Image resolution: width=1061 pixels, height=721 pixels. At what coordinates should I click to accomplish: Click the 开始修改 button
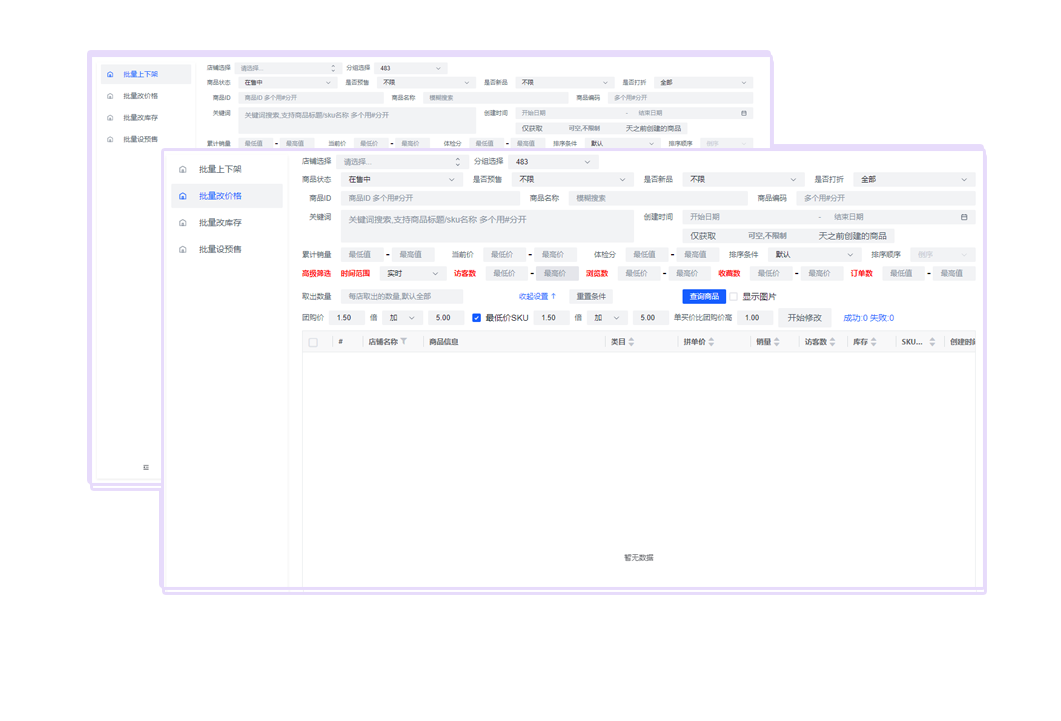coord(804,318)
